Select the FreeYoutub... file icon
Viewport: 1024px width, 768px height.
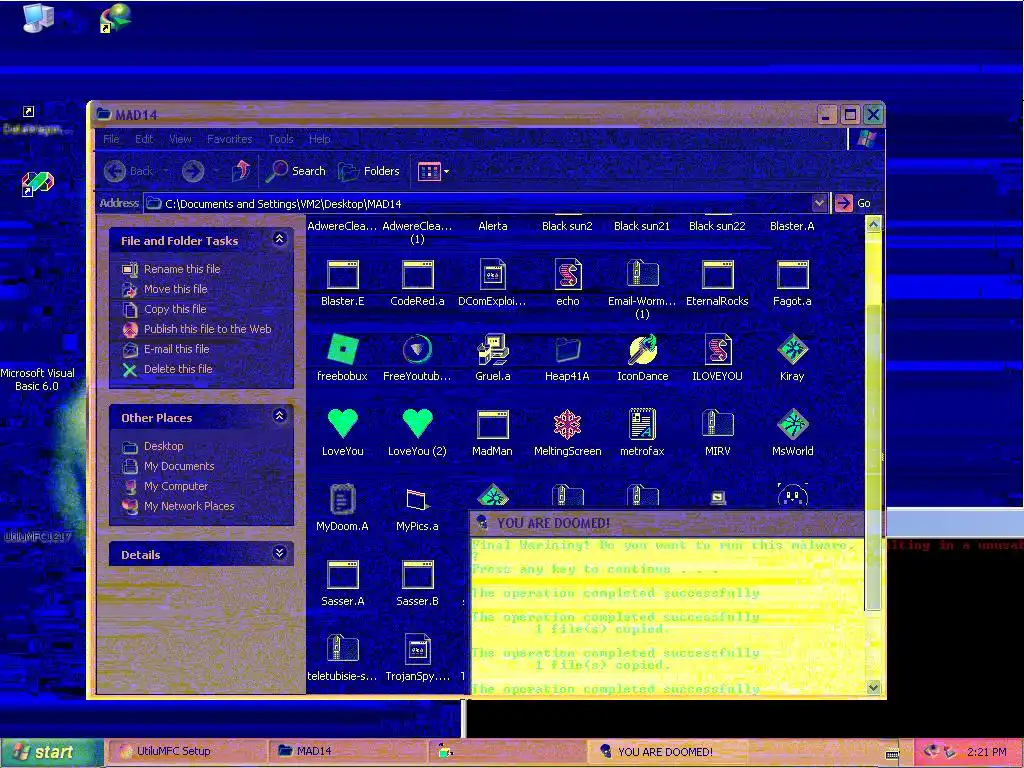[418, 349]
